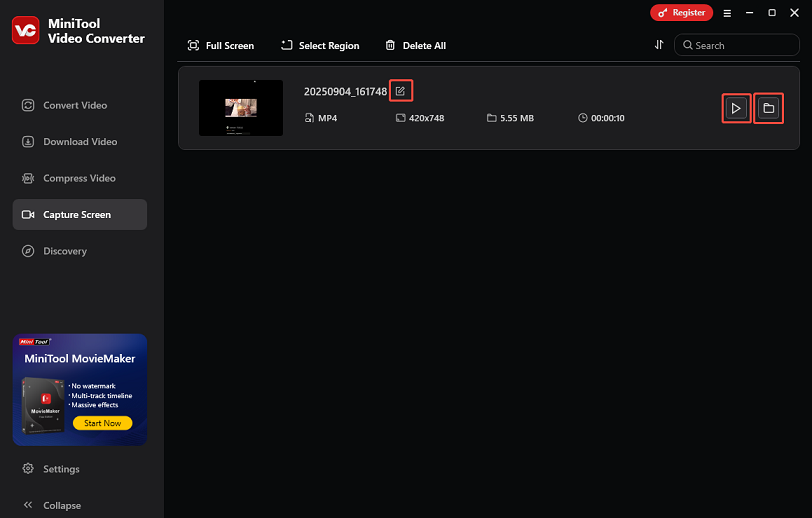Click the Capture Screen camera icon

pyautogui.click(x=28, y=214)
